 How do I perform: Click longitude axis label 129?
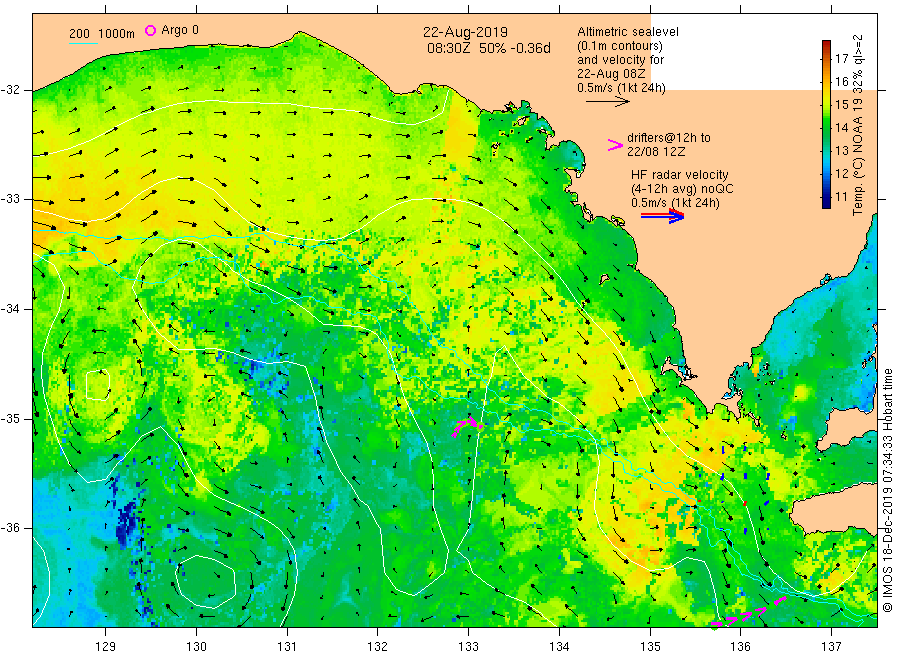pyautogui.click(x=105, y=647)
